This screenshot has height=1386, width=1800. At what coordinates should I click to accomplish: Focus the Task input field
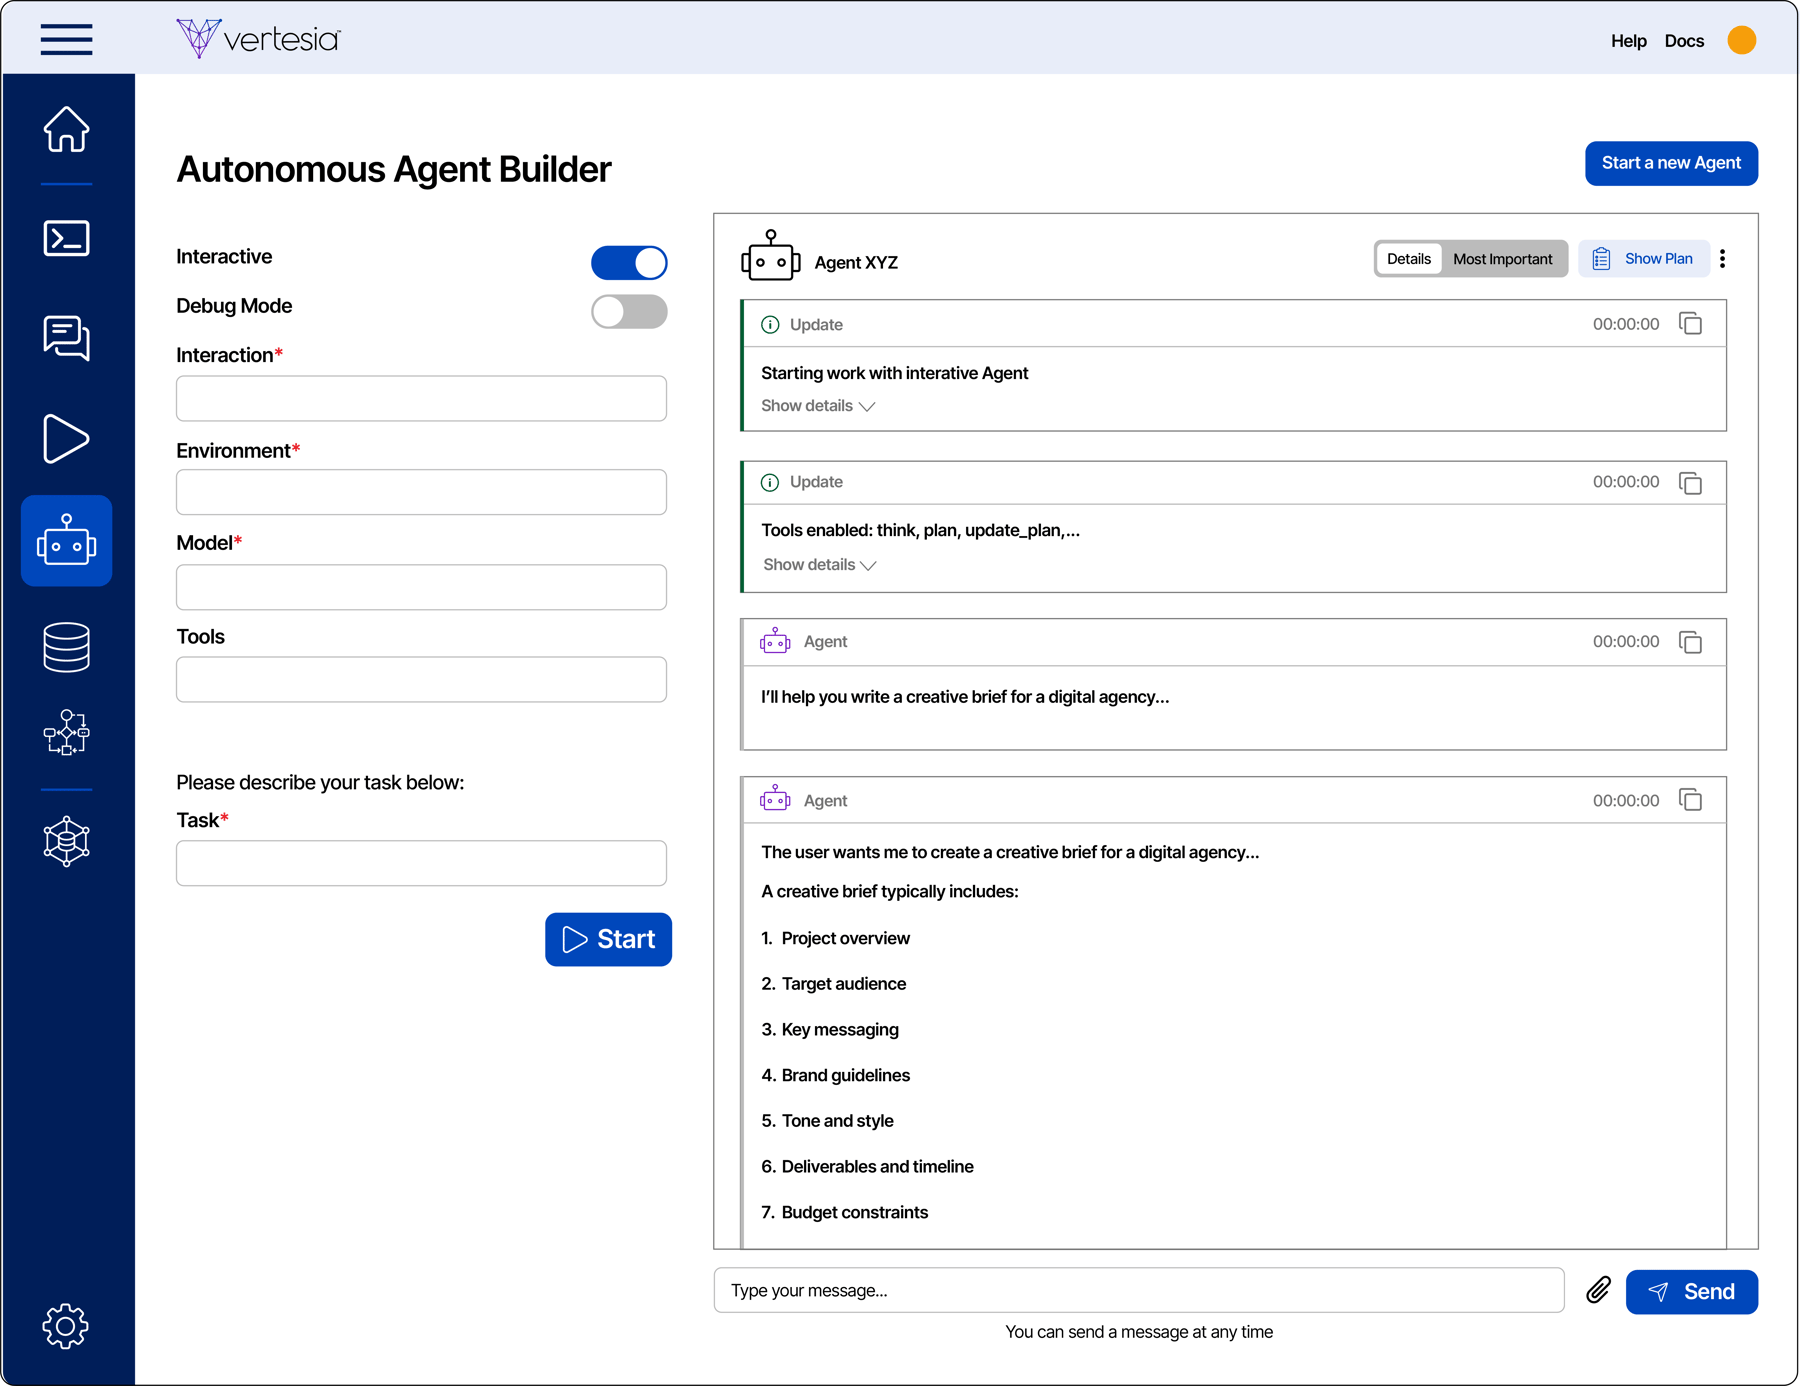click(x=421, y=863)
